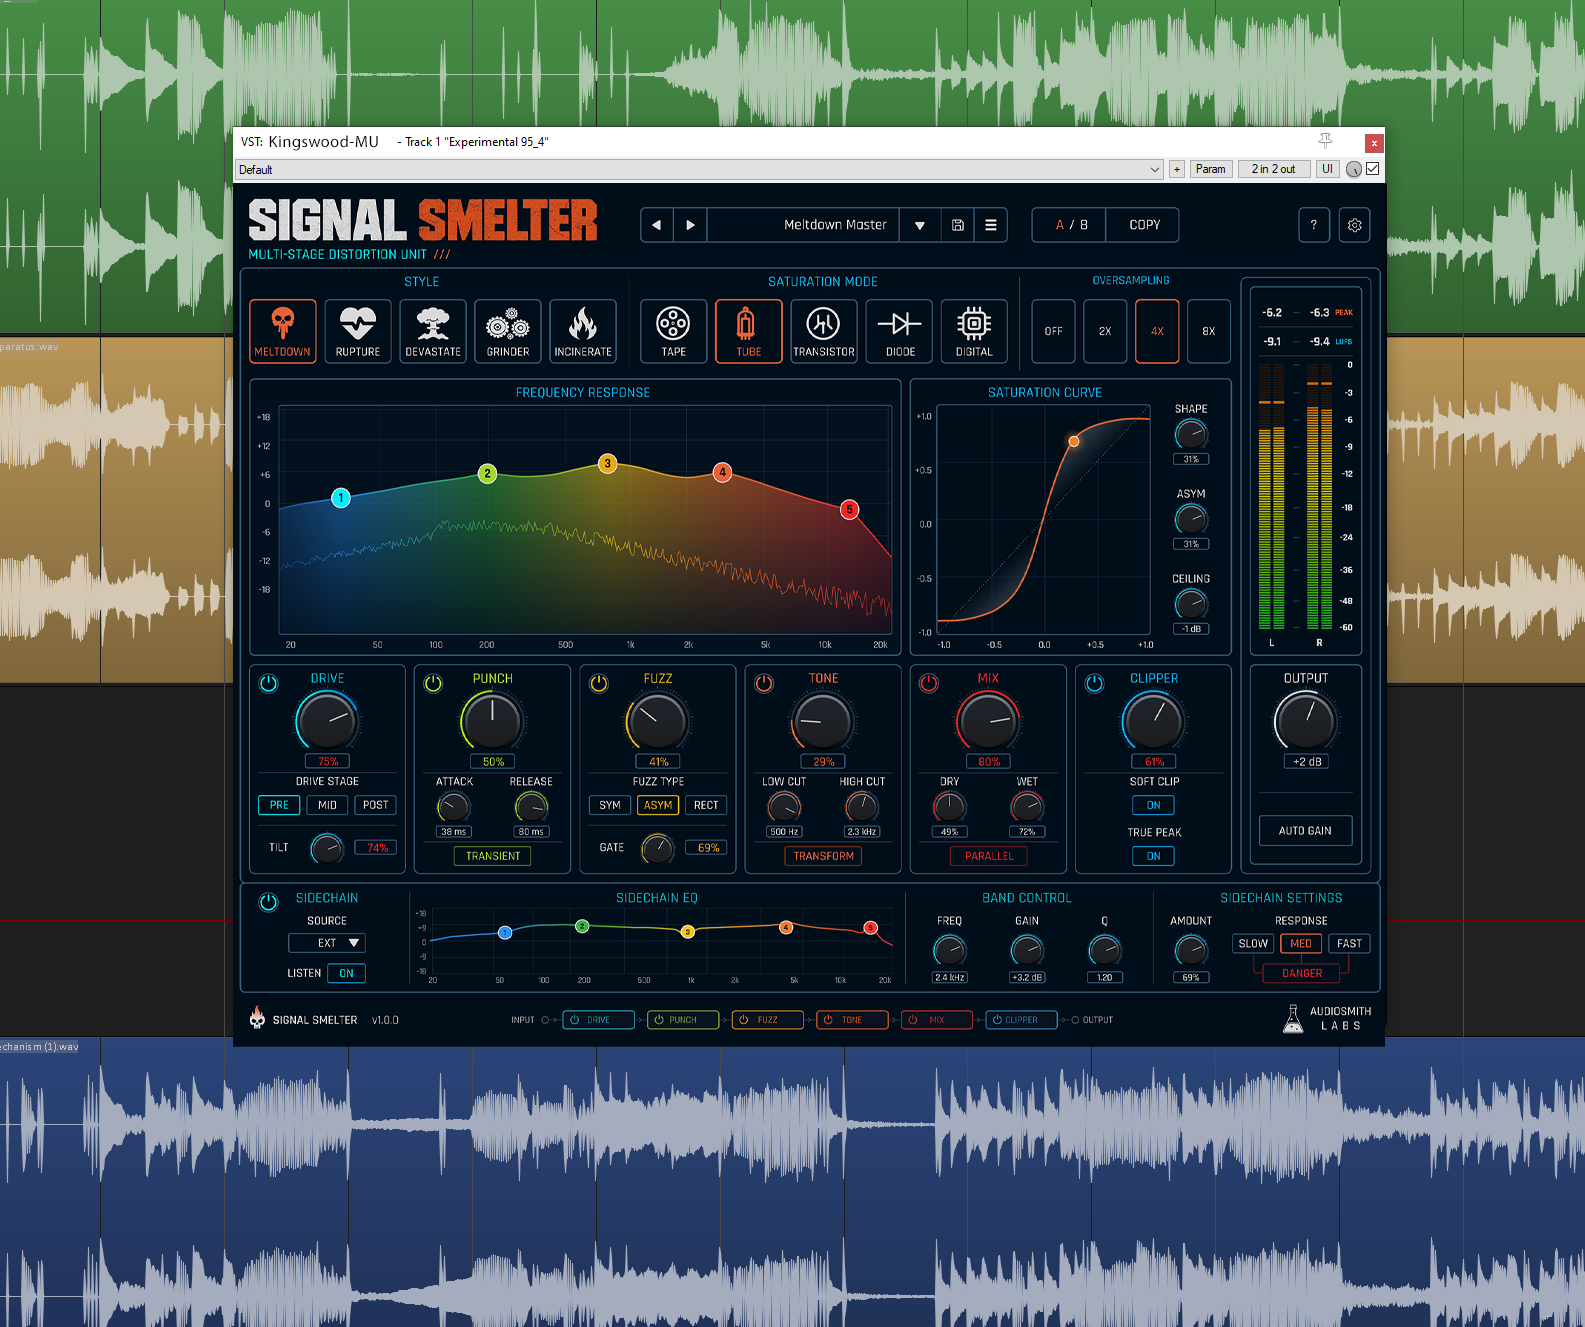The width and height of the screenshot is (1585, 1327).
Task: Open the hamburger preset menu
Action: [x=991, y=225]
